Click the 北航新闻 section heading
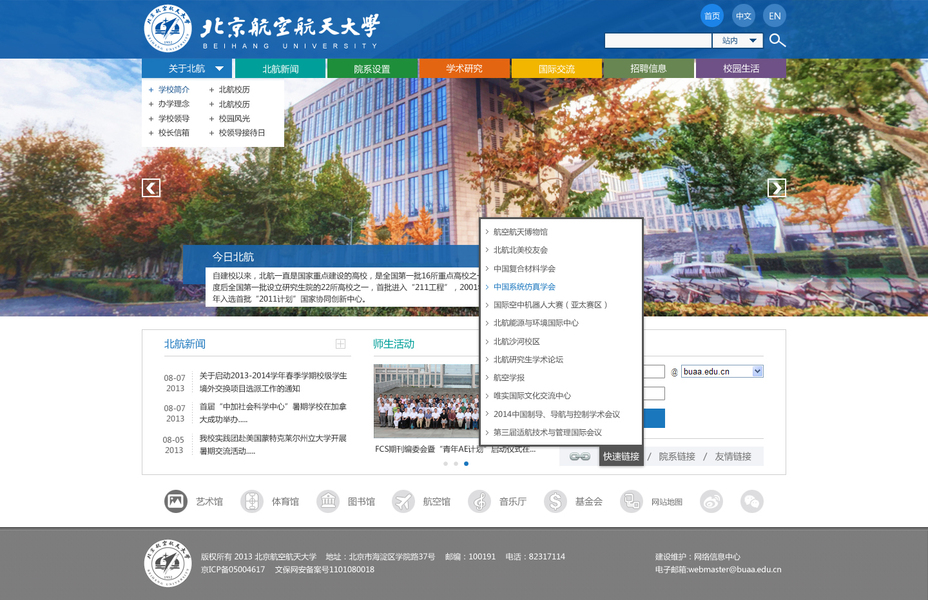 pyautogui.click(x=185, y=344)
